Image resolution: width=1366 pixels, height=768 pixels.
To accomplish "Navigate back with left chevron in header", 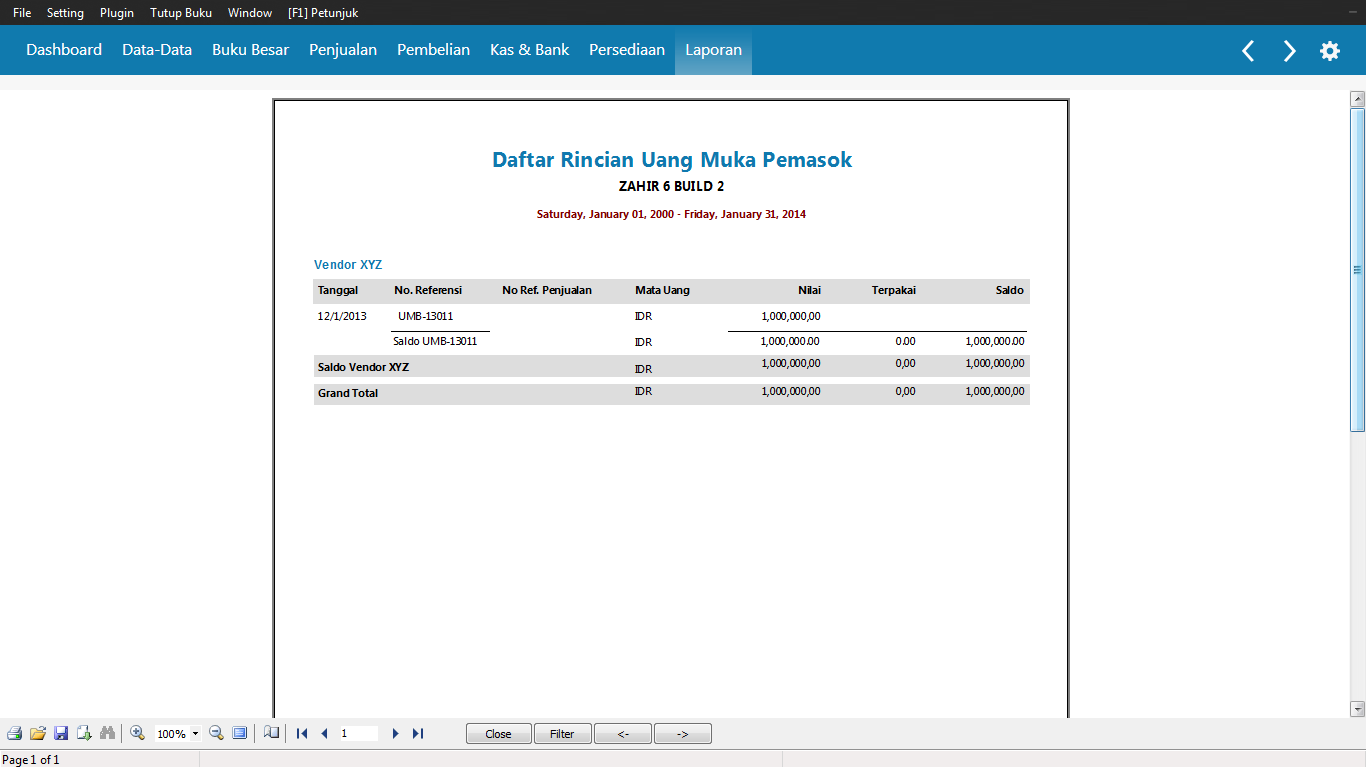I will (x=1248, y=51).
